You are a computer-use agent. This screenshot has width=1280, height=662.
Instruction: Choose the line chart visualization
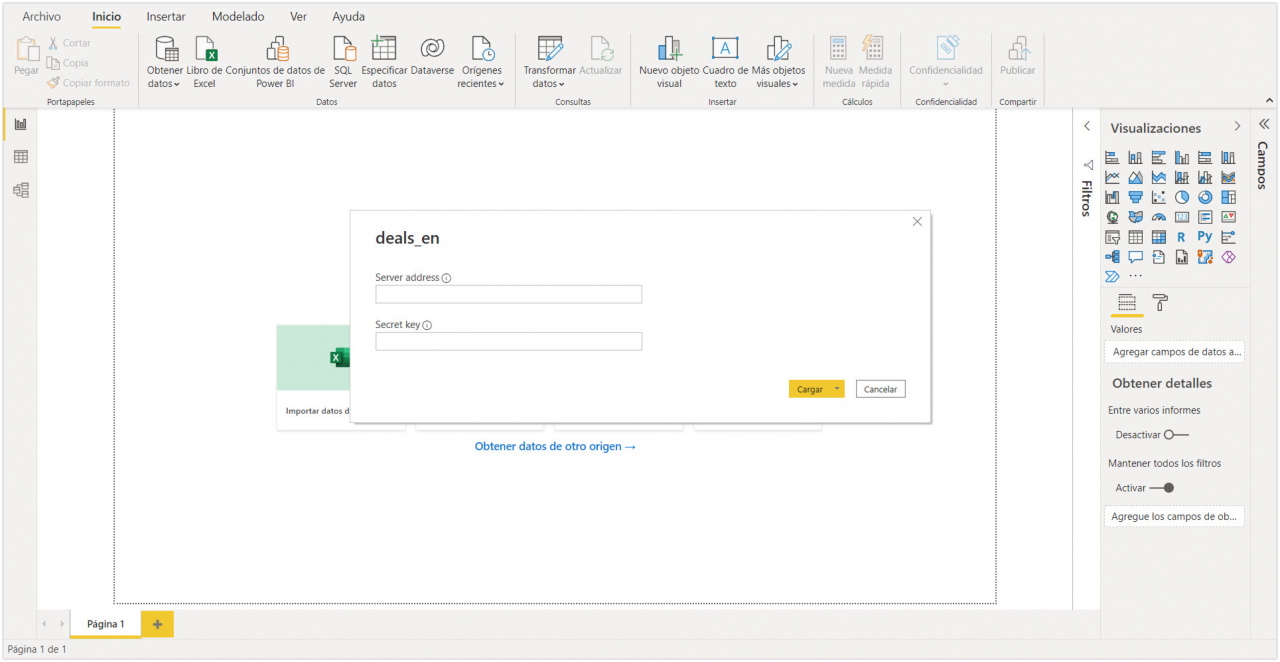coord(1112,178)
